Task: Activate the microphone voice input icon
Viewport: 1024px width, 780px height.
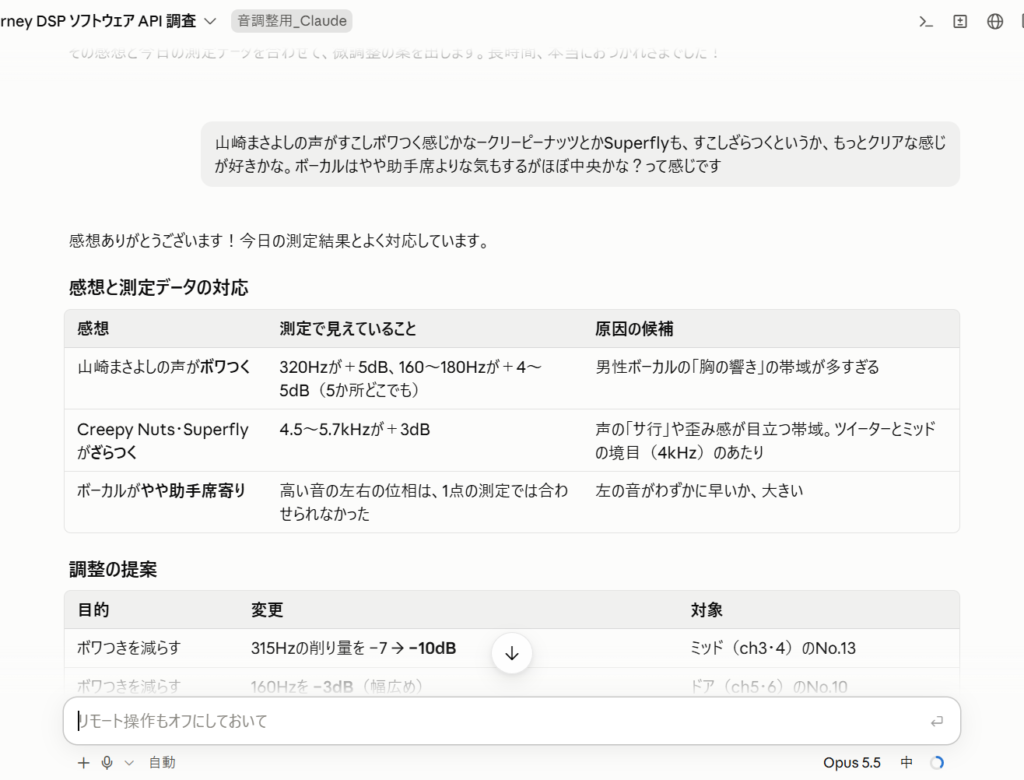Action: tap(107, 762)
